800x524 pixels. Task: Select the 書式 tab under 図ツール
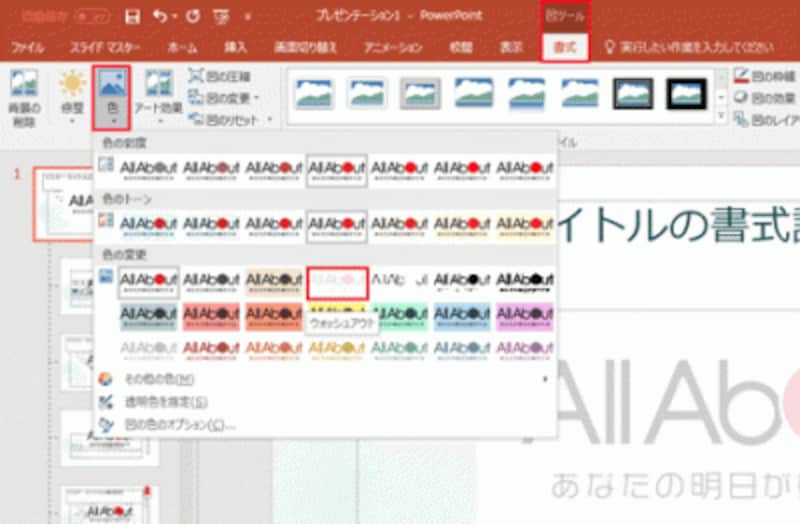(565, 48)
